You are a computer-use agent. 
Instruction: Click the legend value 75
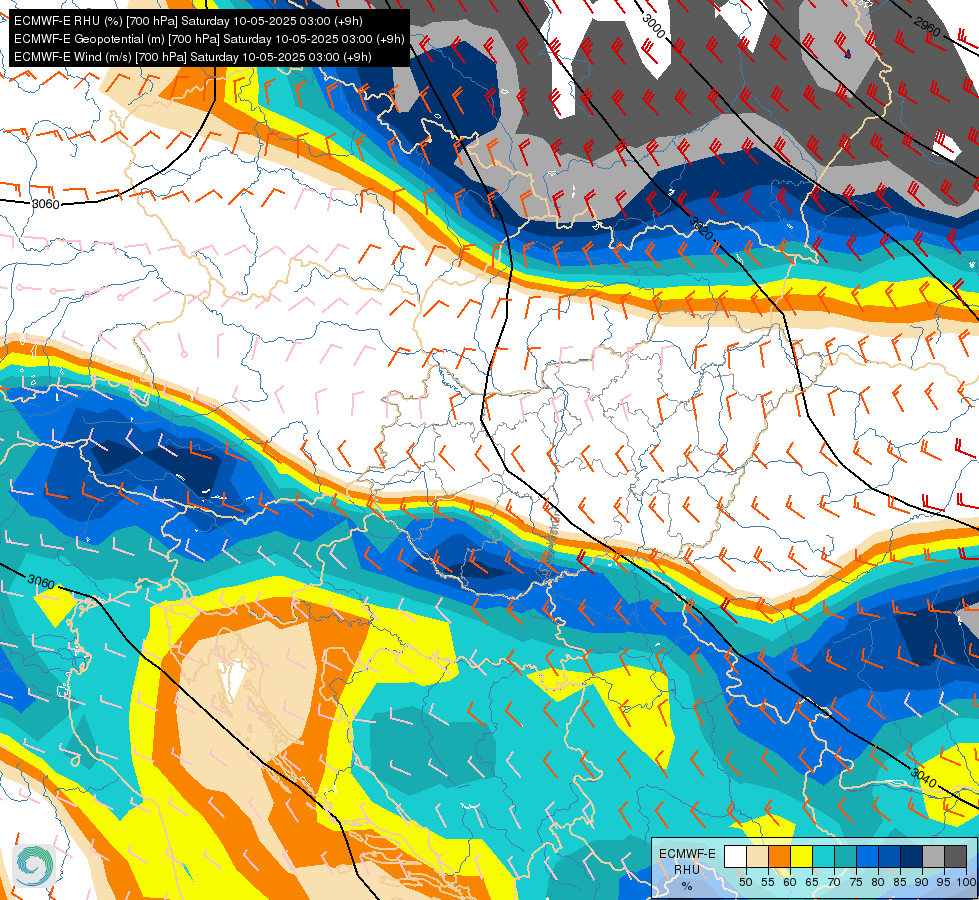(856, 882)
